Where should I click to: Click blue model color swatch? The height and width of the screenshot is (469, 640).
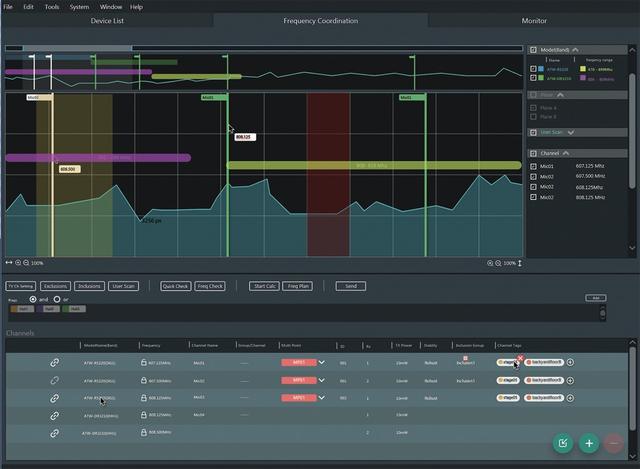coord(541,69)
